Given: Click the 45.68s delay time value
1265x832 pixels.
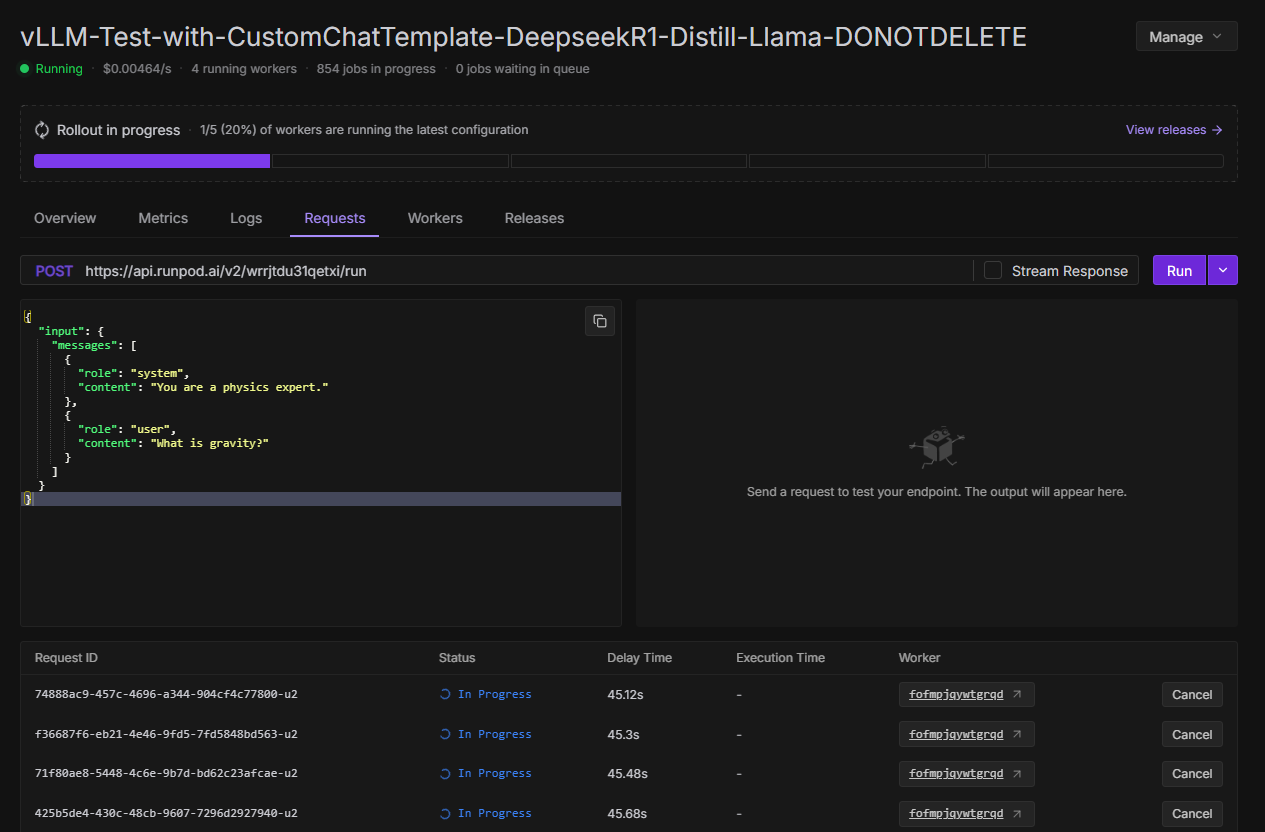Looking at the screenshot, I should 627,814.
